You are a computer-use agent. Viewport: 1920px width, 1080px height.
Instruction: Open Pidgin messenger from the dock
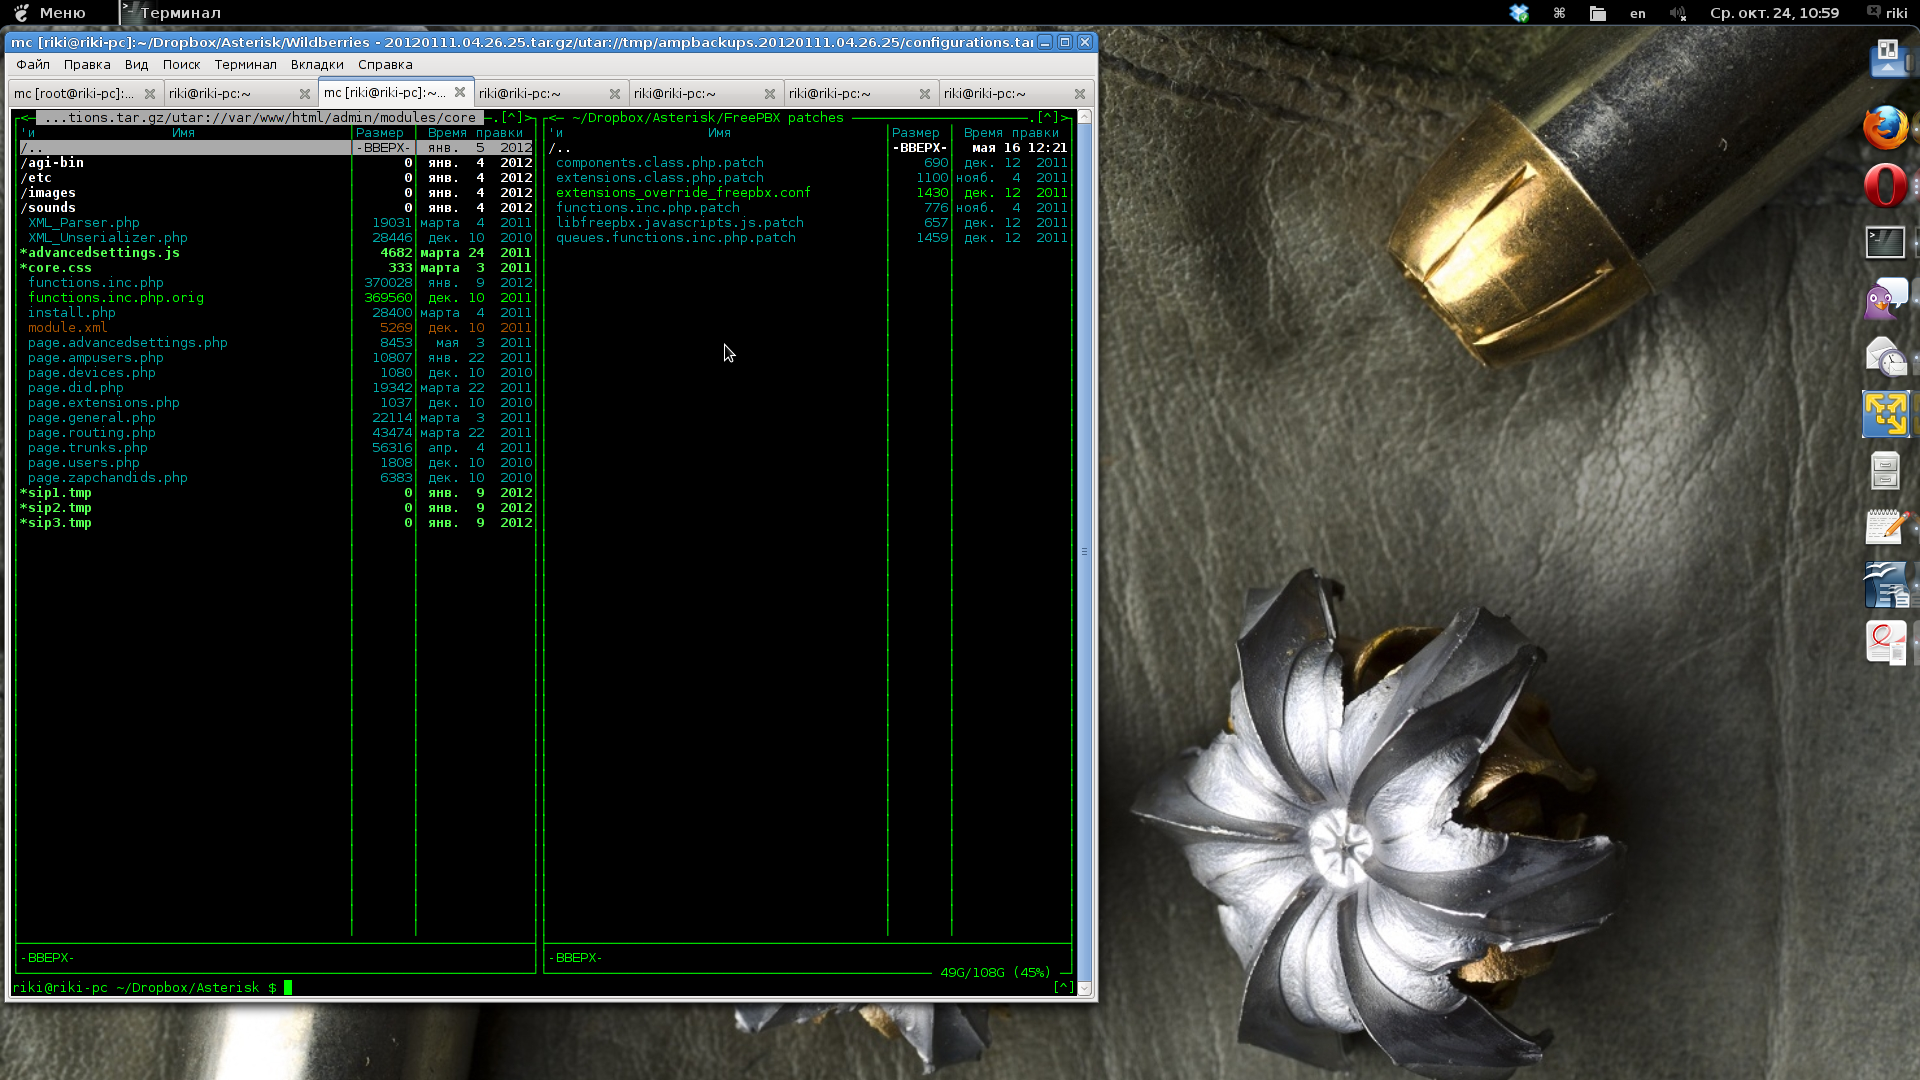click(1886, 299)
